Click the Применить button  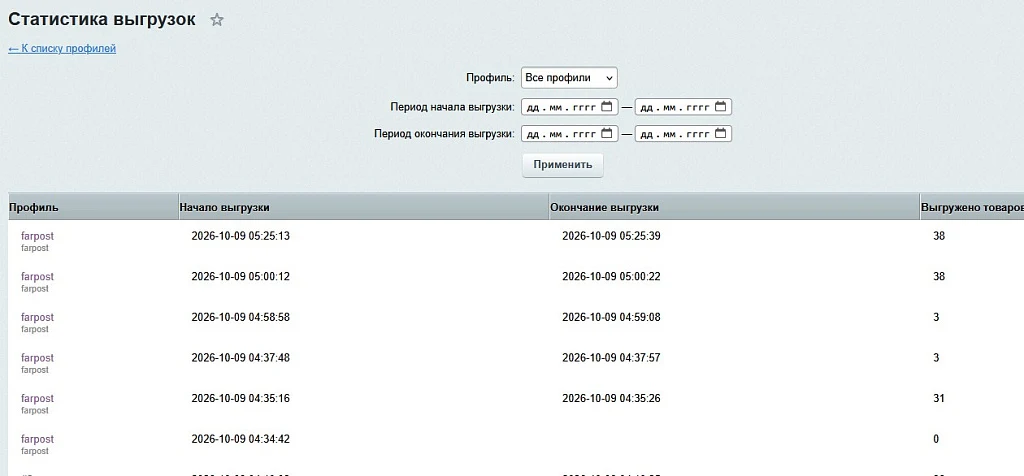pos(563,165)
